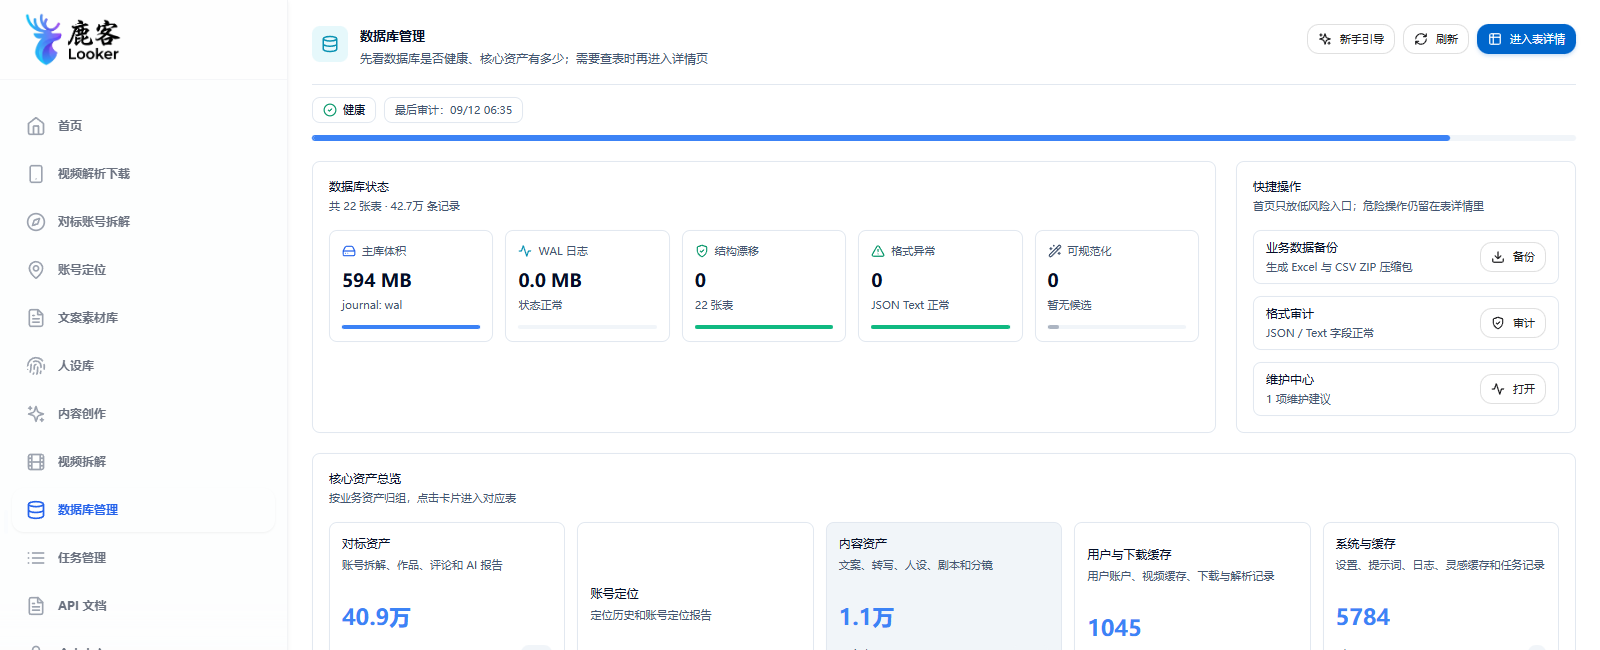This screenshot has height=650, width=1600.
Task: Click 共 22 张表 · 42.7万 条记录 text
Action: click(394, 206)
